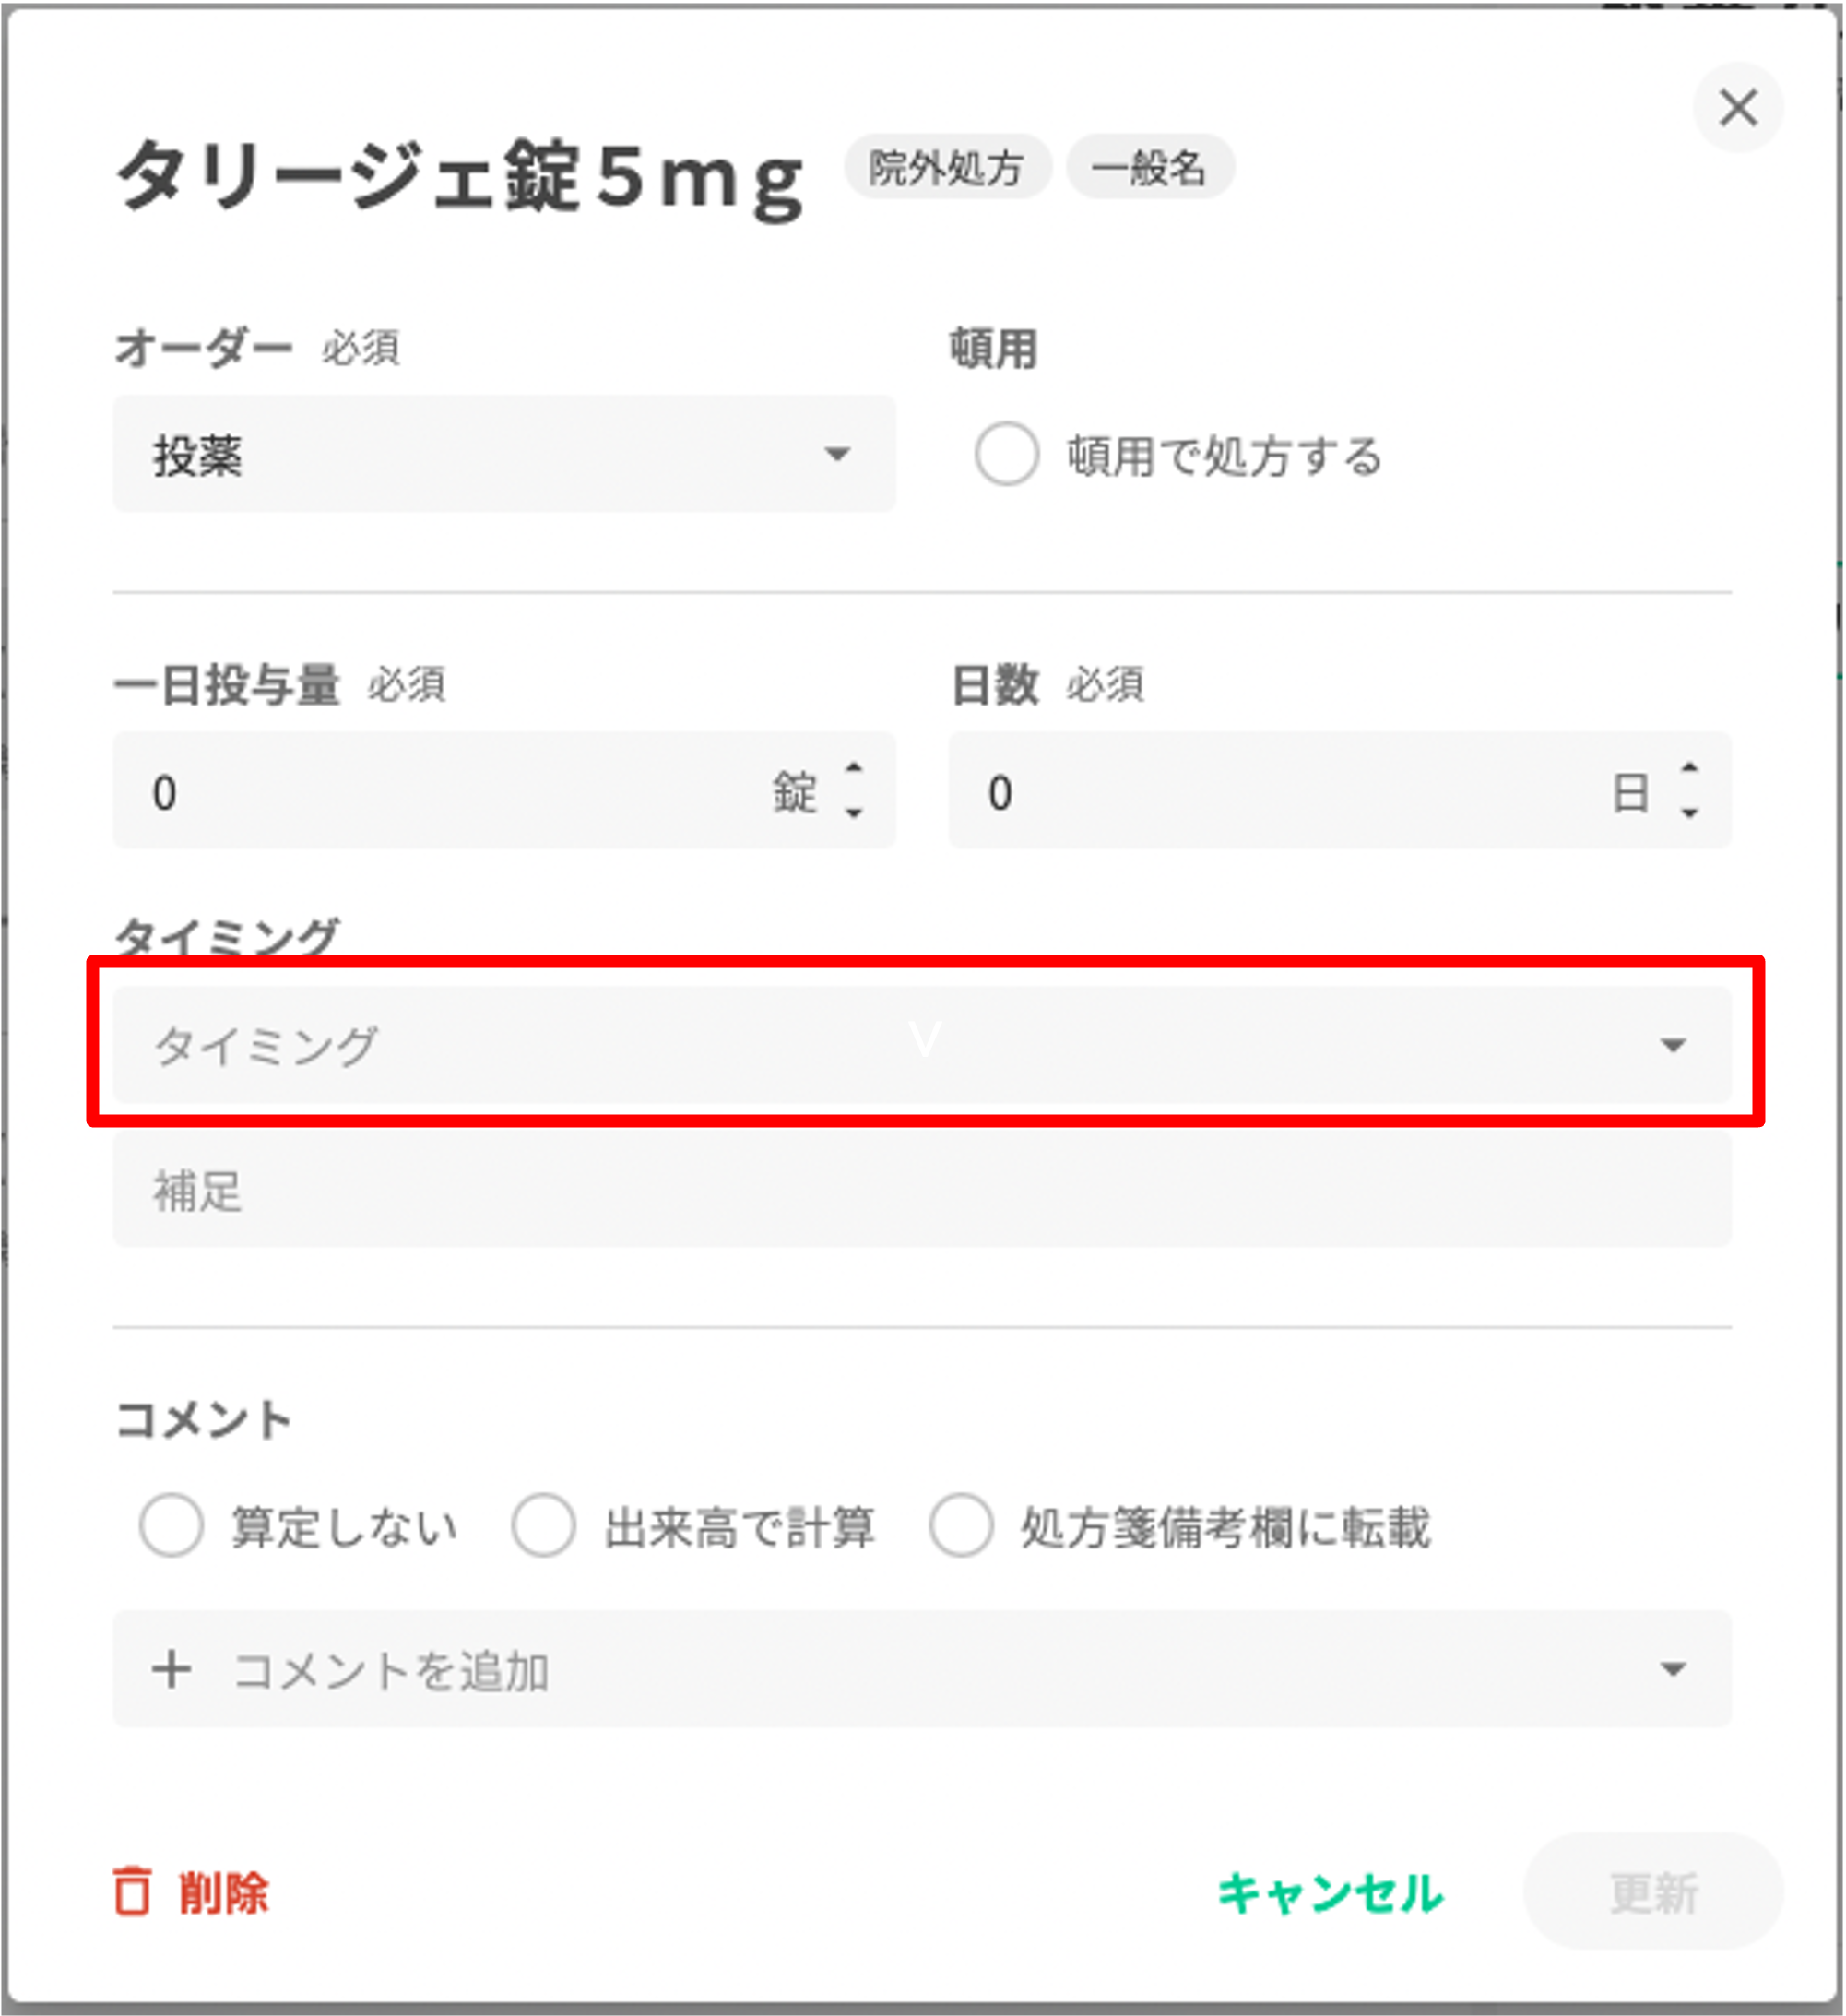Increase 日数 with the up arrow
The height and width of the screenshot is (2016, 1846).
1690,768
